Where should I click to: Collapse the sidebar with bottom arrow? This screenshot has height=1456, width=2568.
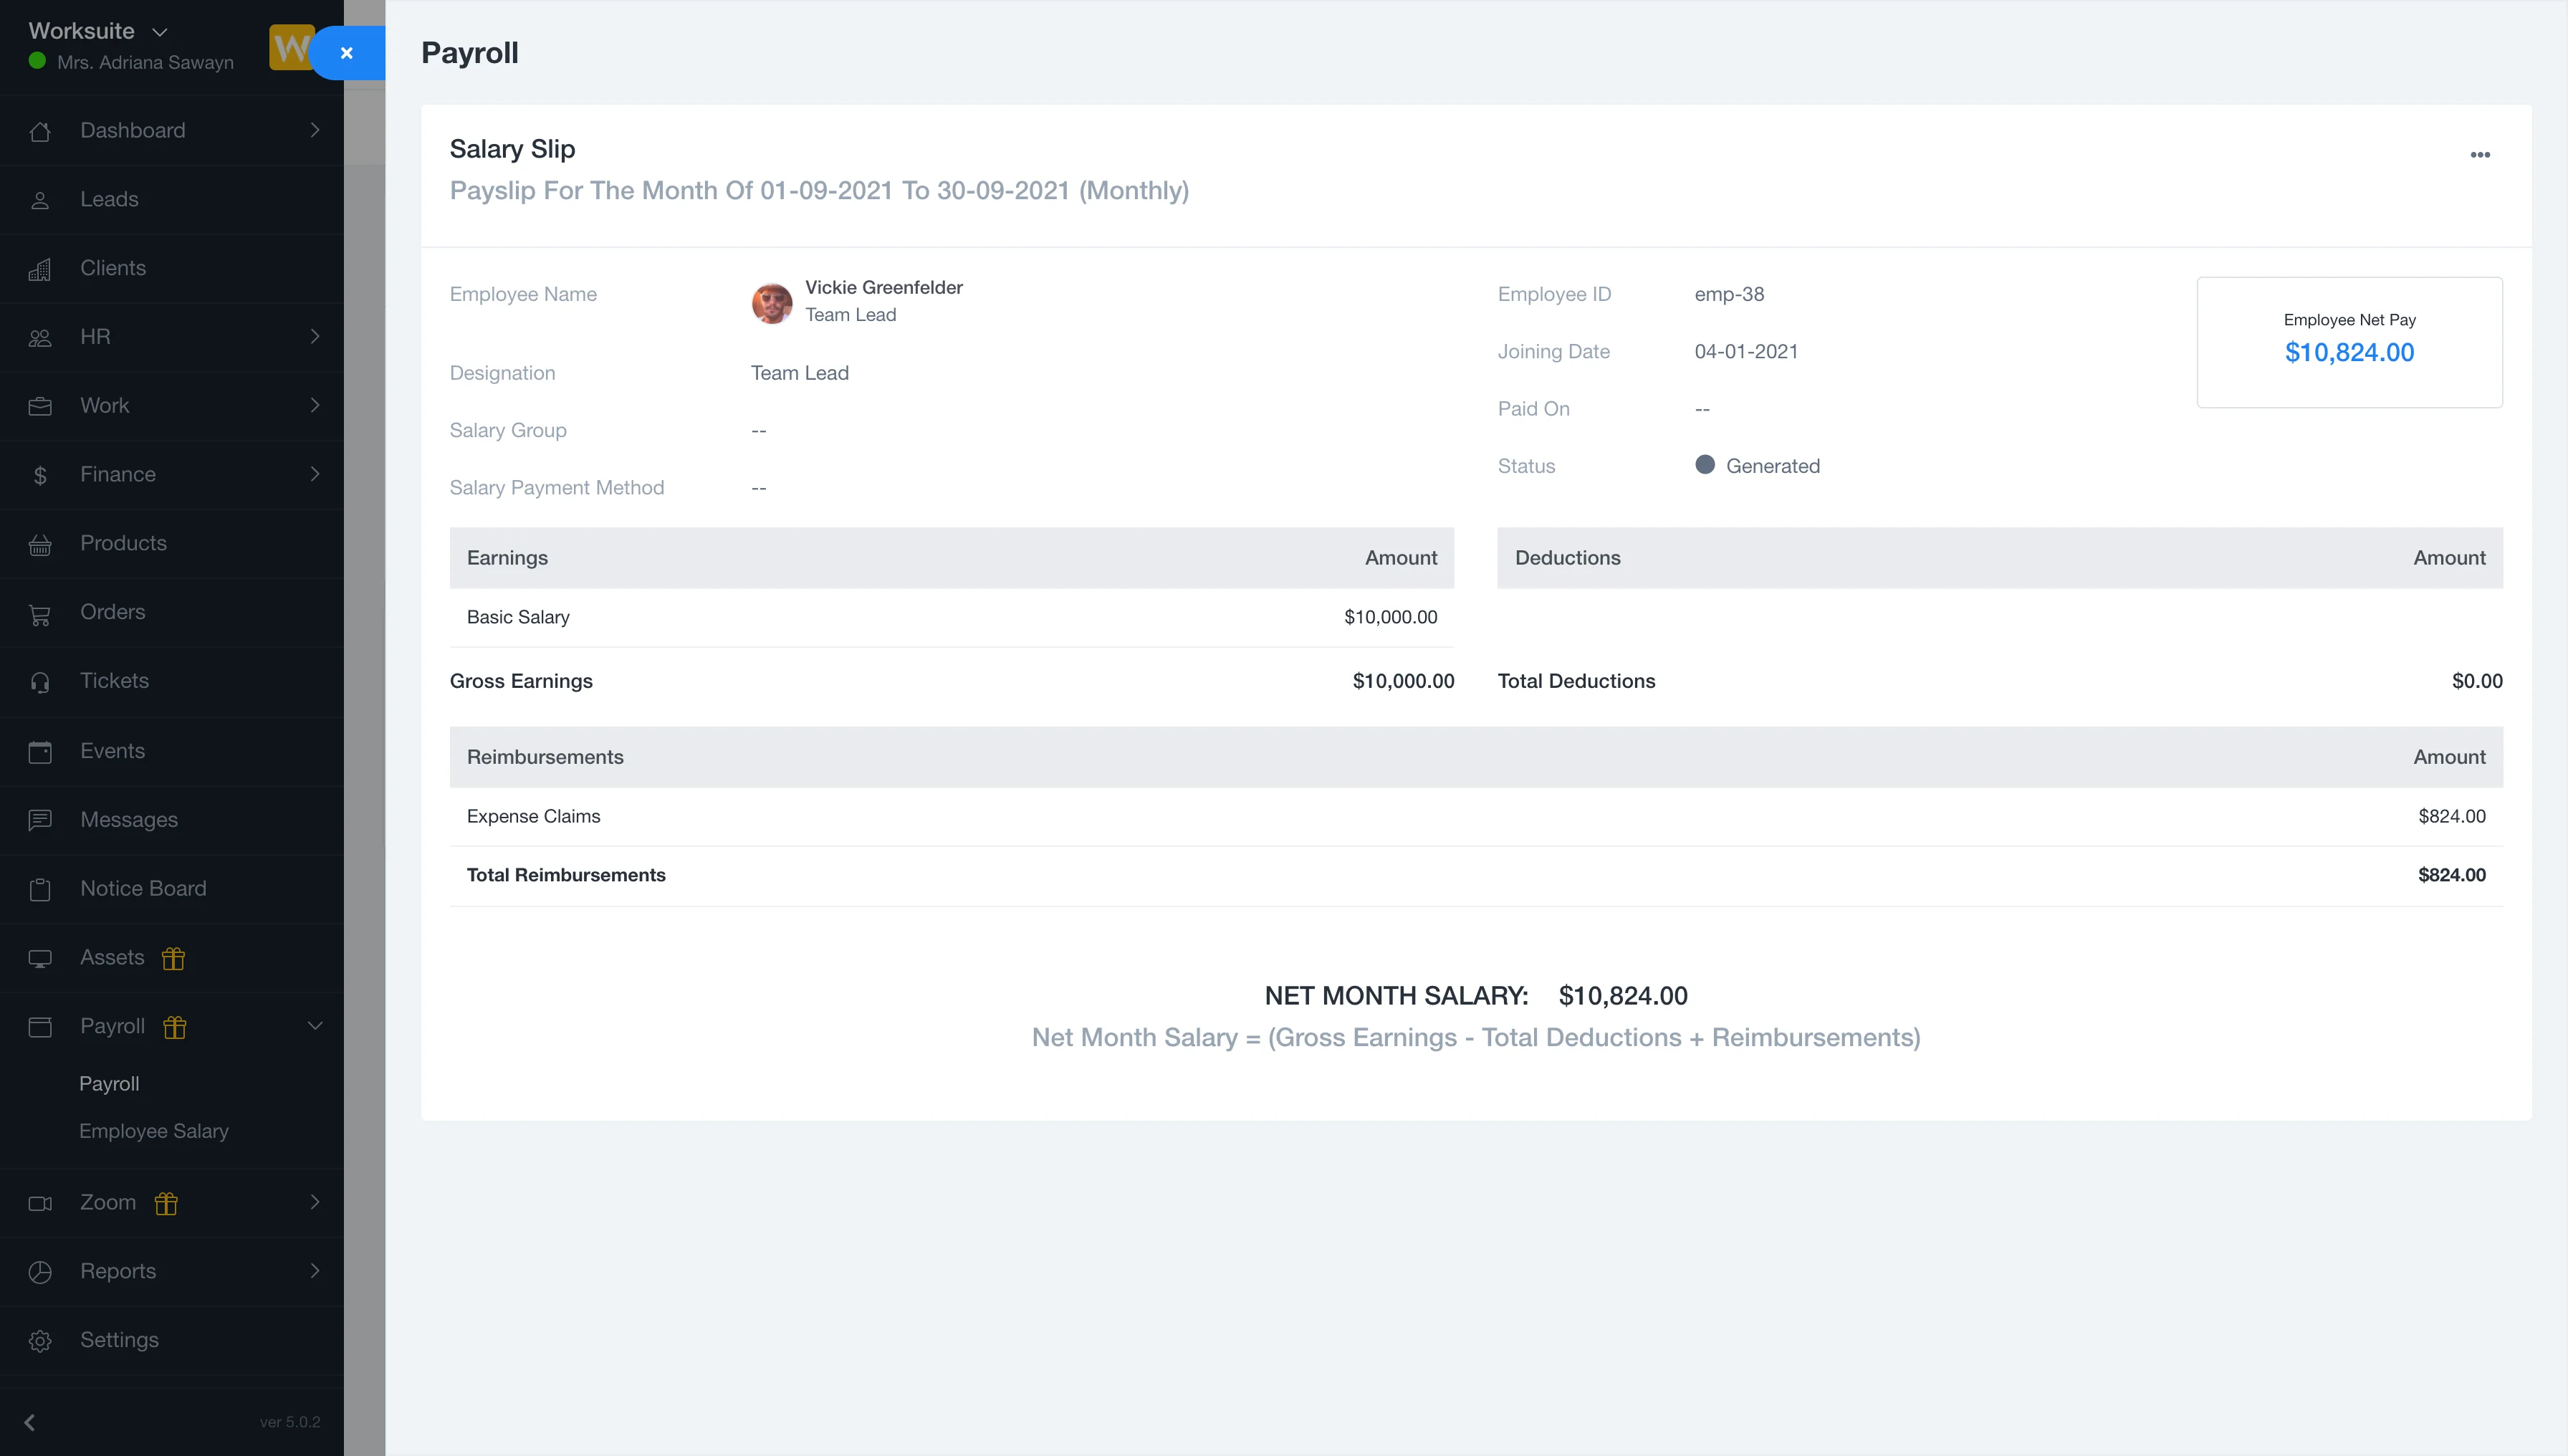[x=30, y=1422]
